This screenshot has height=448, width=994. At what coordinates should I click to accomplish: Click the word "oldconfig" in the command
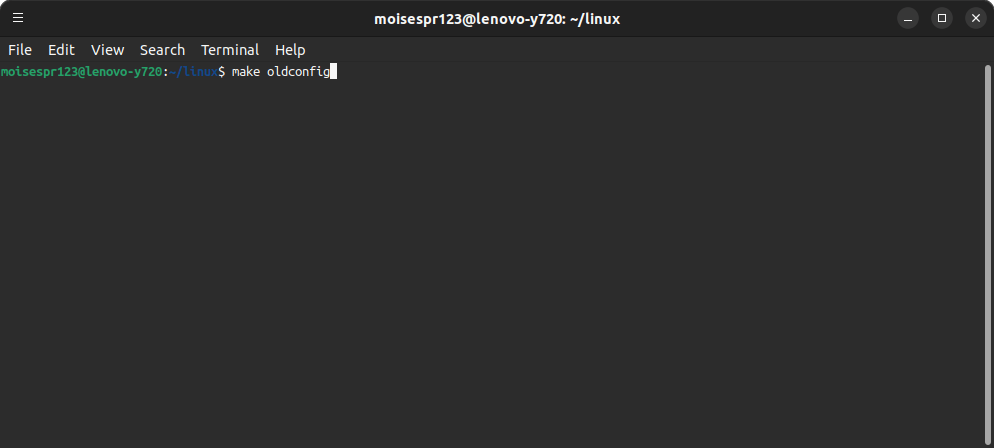coord(298,72)
